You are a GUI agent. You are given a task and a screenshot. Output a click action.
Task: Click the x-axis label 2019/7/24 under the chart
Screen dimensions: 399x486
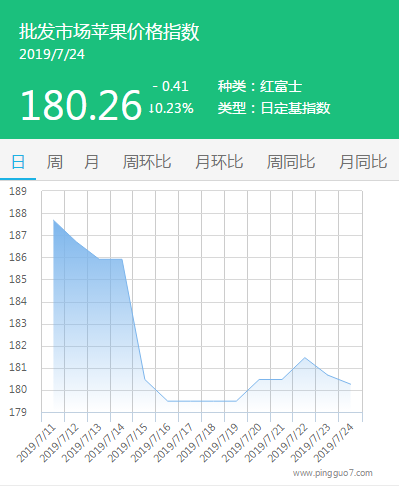tap(334, 443)
